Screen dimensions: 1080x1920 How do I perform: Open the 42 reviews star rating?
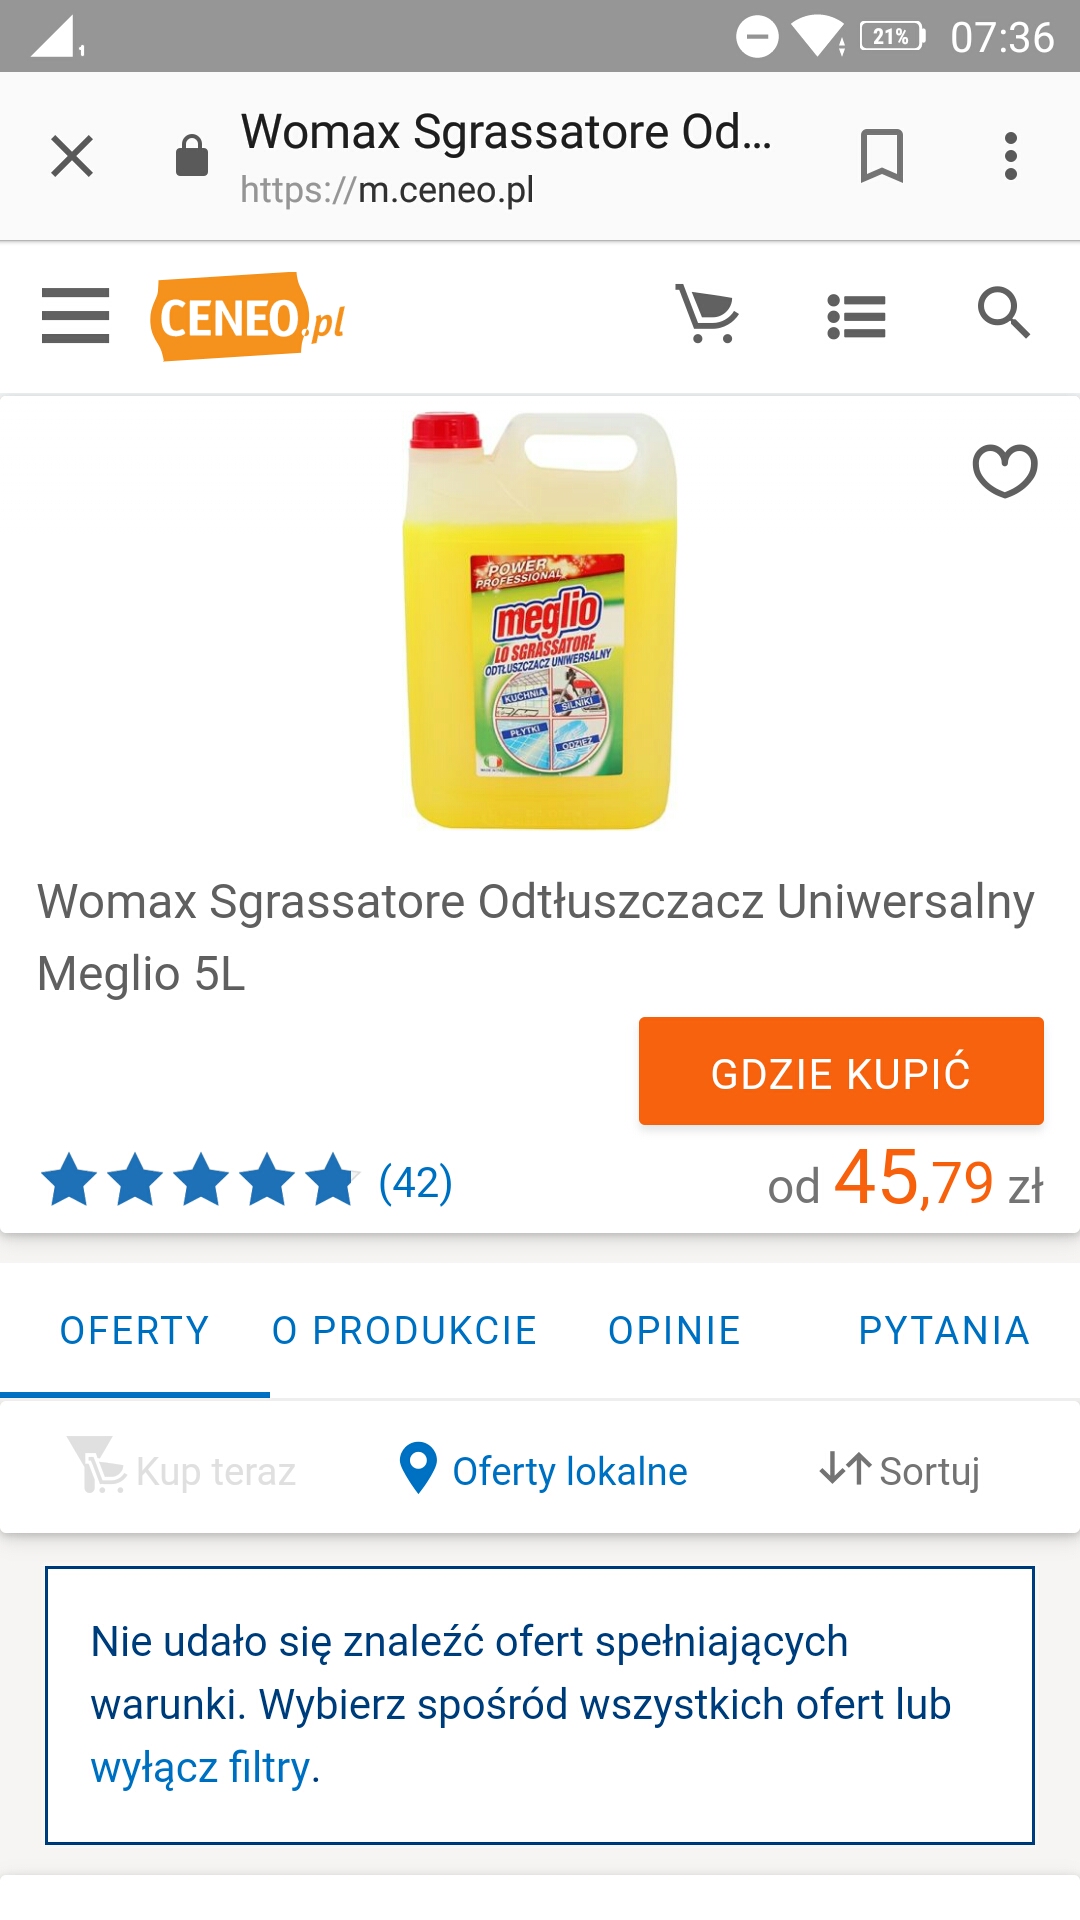246,1181
